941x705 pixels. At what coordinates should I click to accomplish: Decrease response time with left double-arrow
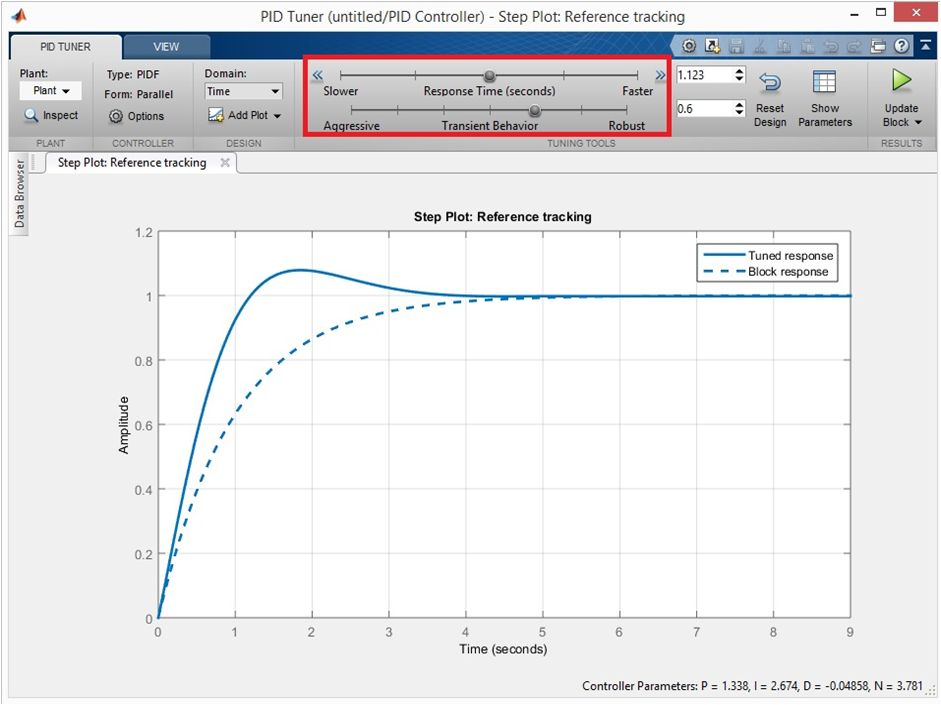tap(317, 75)
